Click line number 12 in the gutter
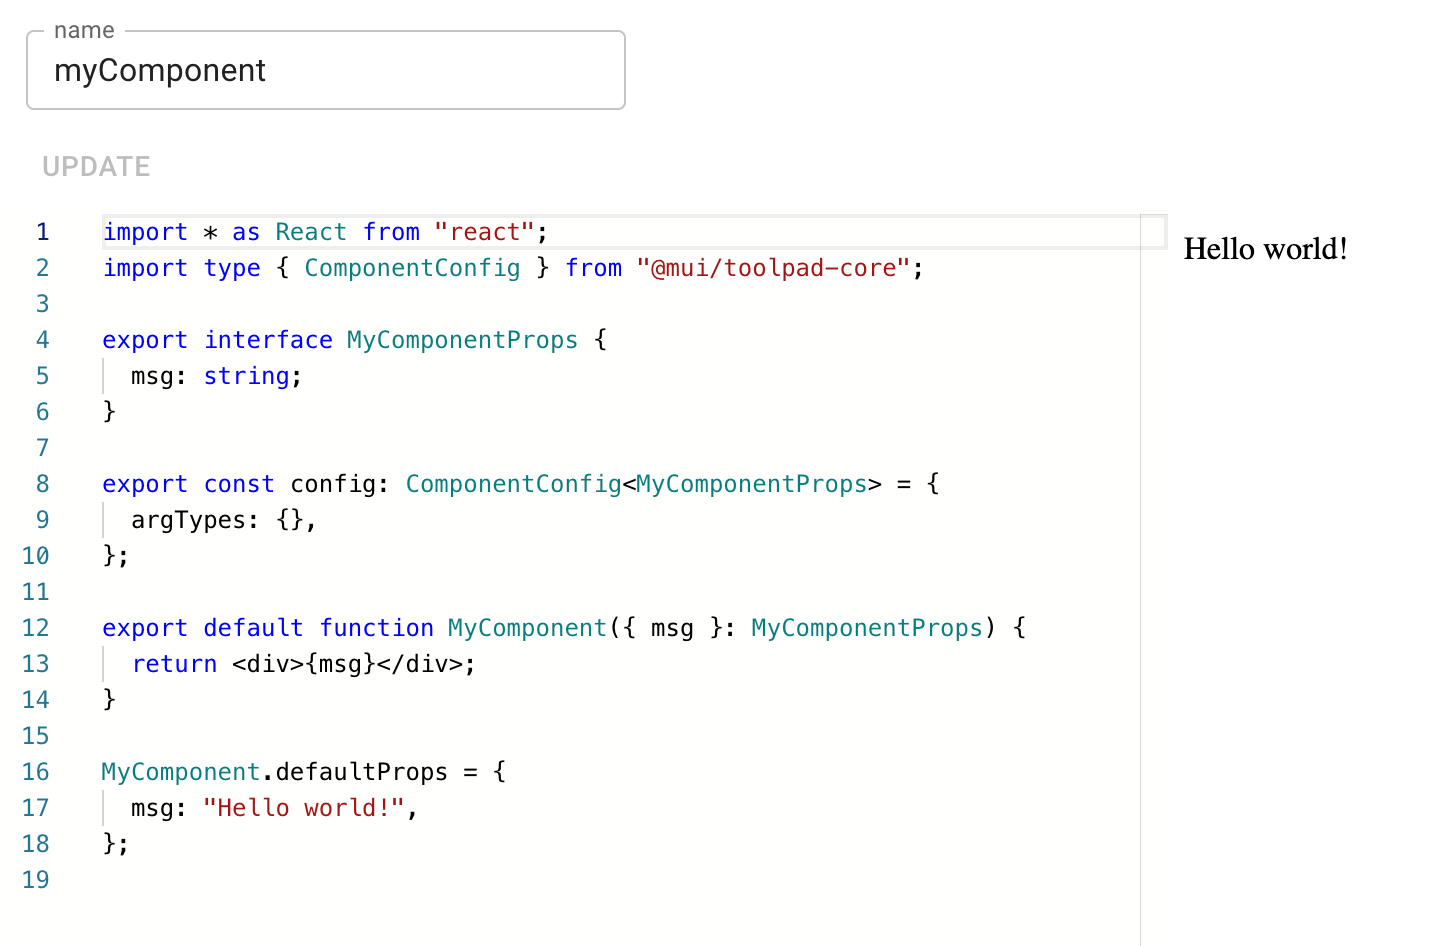Viewport: 1448px width, 946px height. click(36, 628)
